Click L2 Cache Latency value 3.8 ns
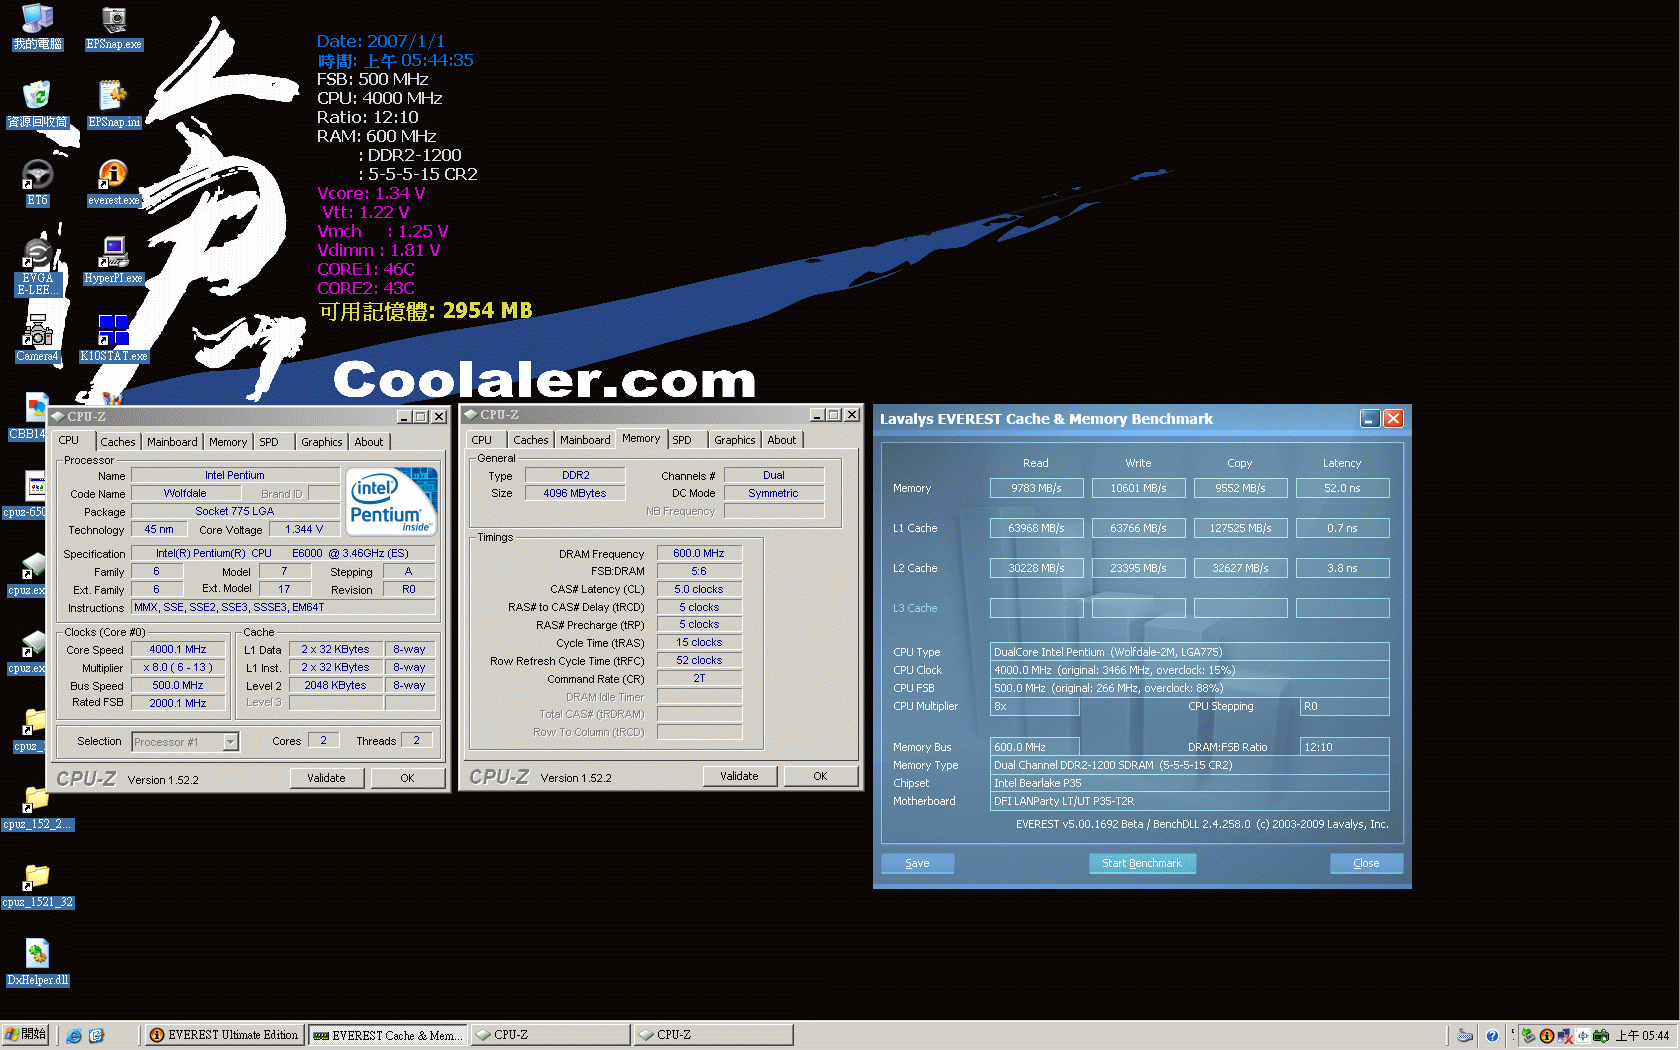 (1342, 568)
